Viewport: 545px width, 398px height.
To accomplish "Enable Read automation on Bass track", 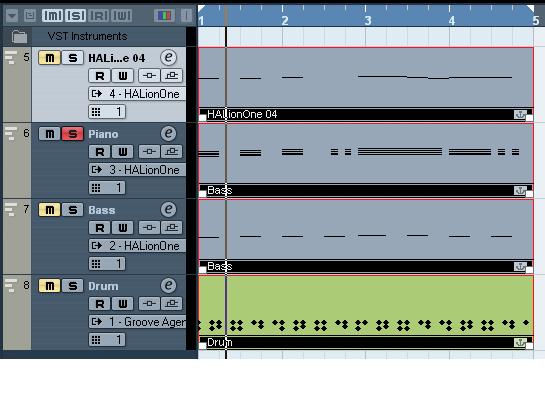I will click(100, 228).
